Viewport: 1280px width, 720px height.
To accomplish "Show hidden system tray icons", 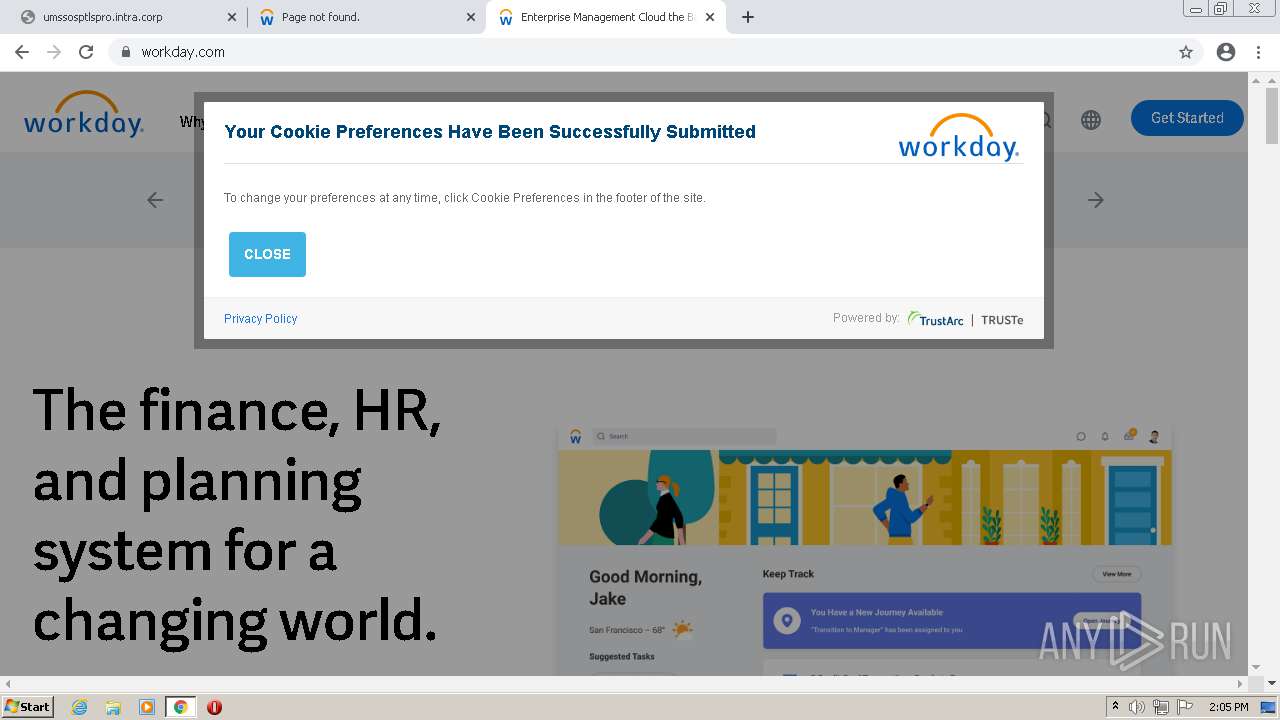I will click(1115, 707).
